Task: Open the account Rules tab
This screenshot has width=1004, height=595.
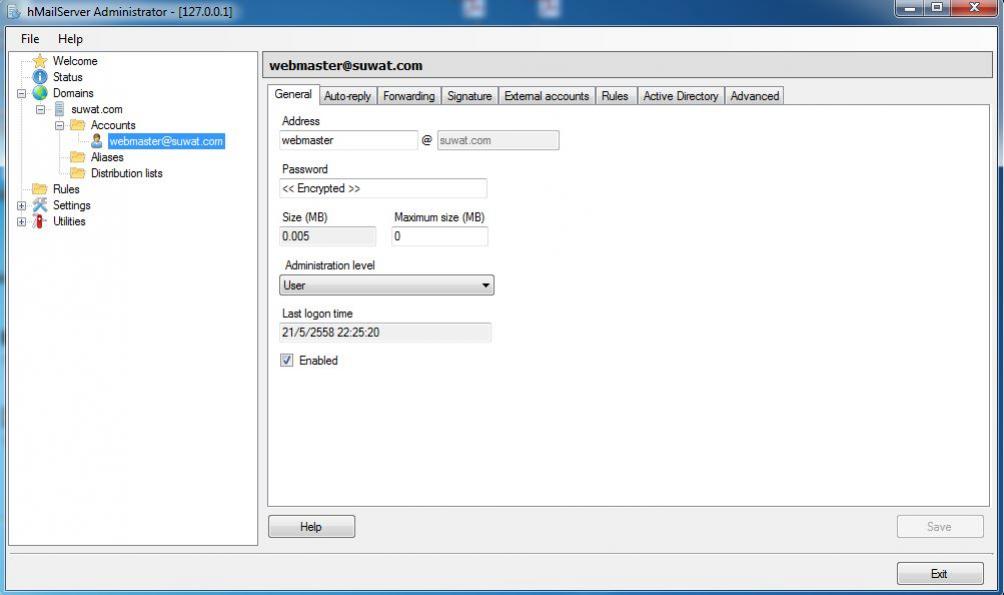Action: (615, 96)
